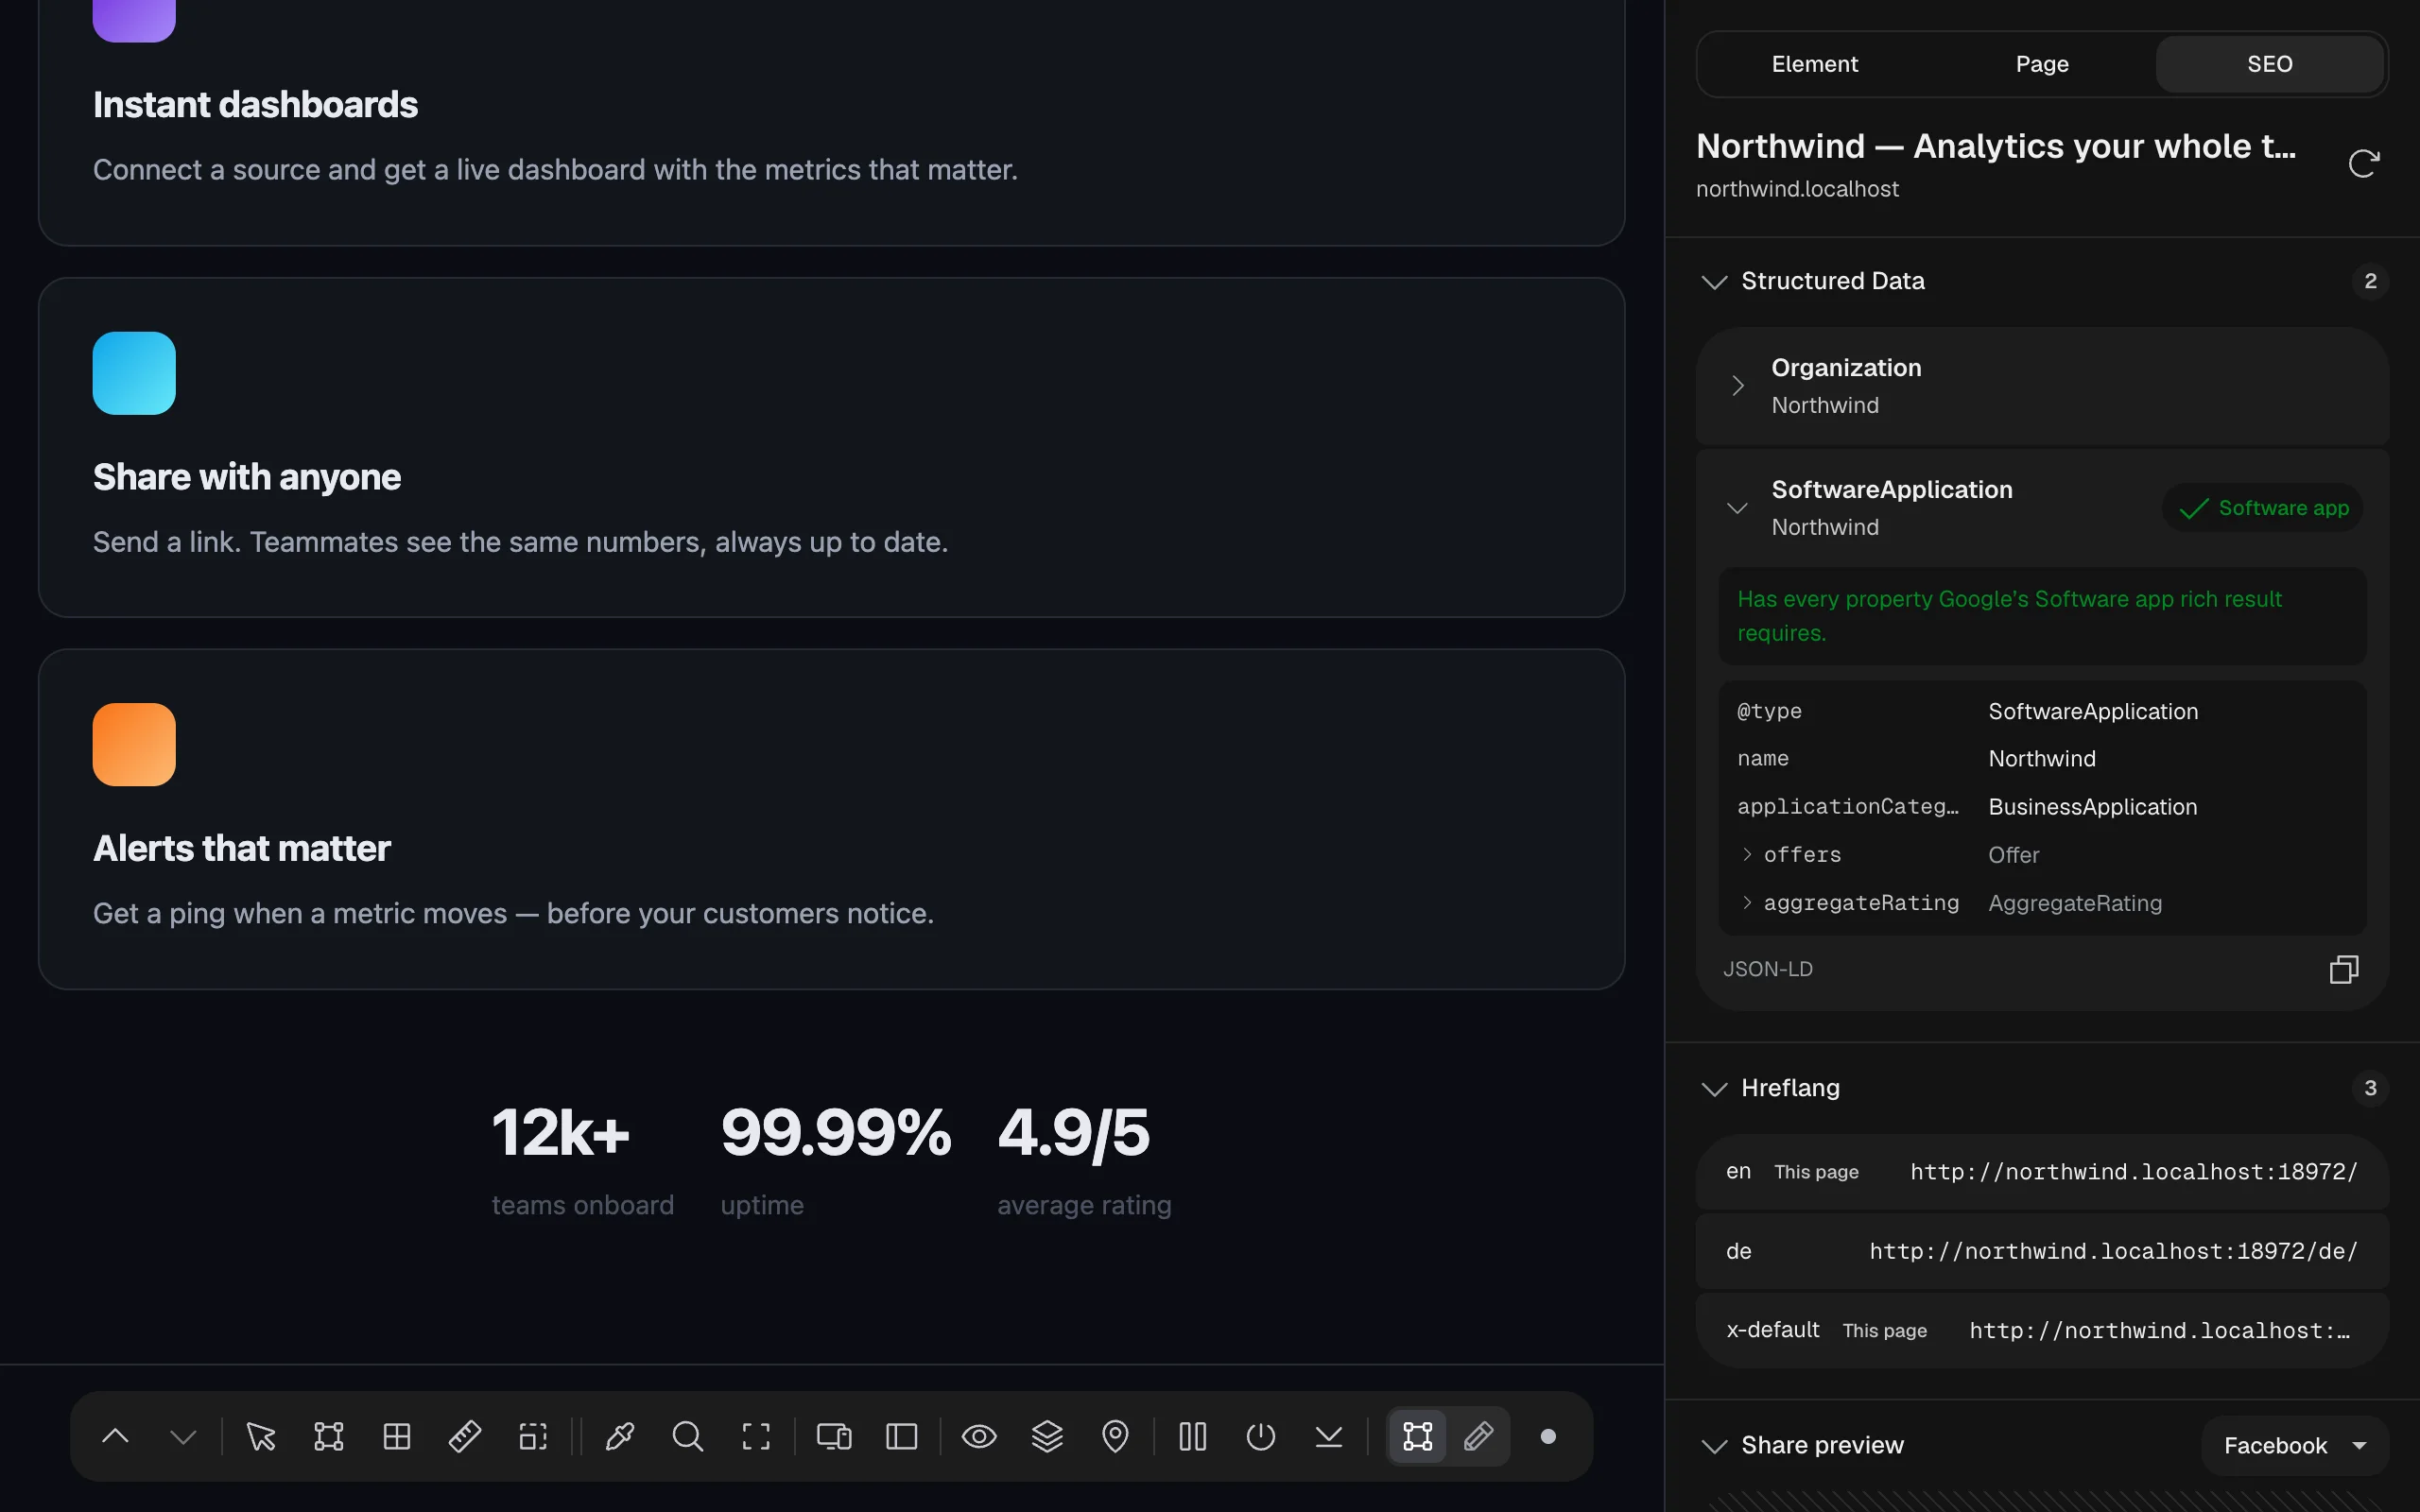Click the round dot record button
This screenshot has width=2420, height=1512.
[x=1548, y=1437]
